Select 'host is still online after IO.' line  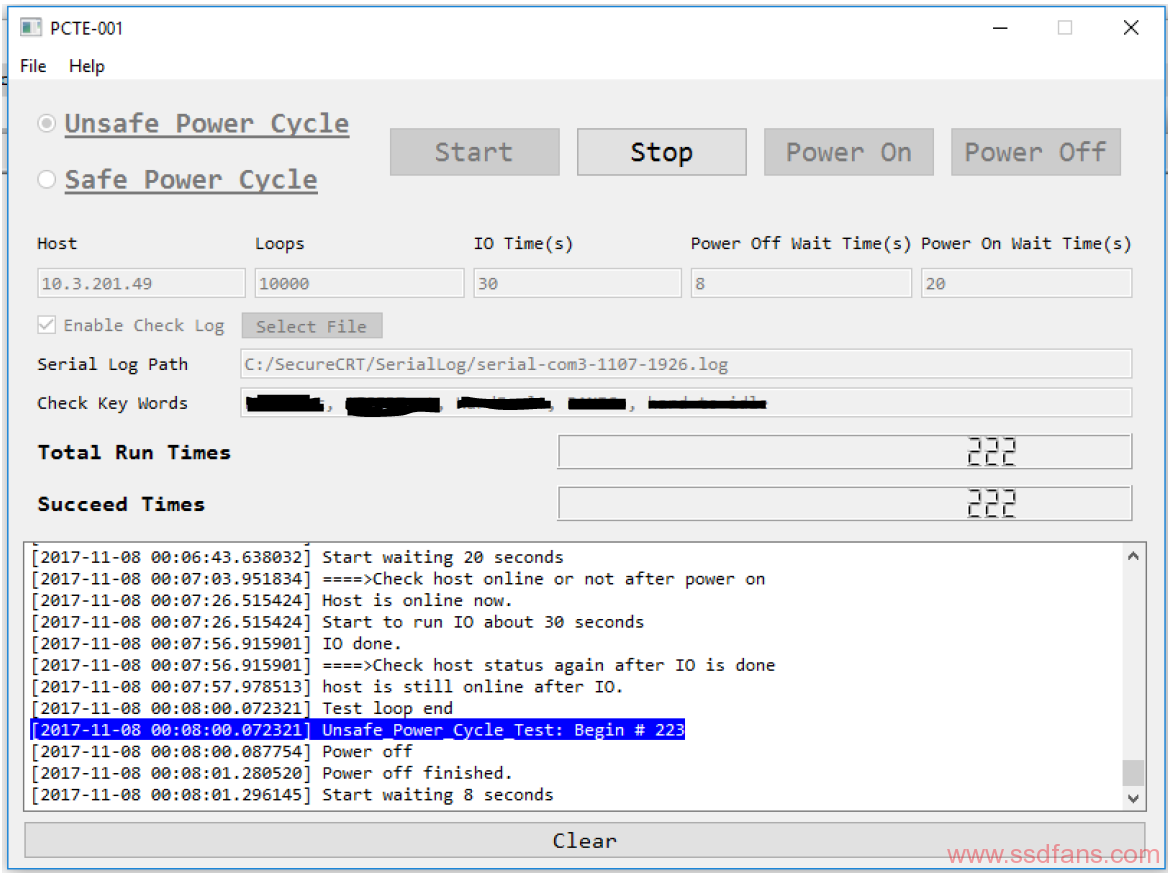(327, 687)
